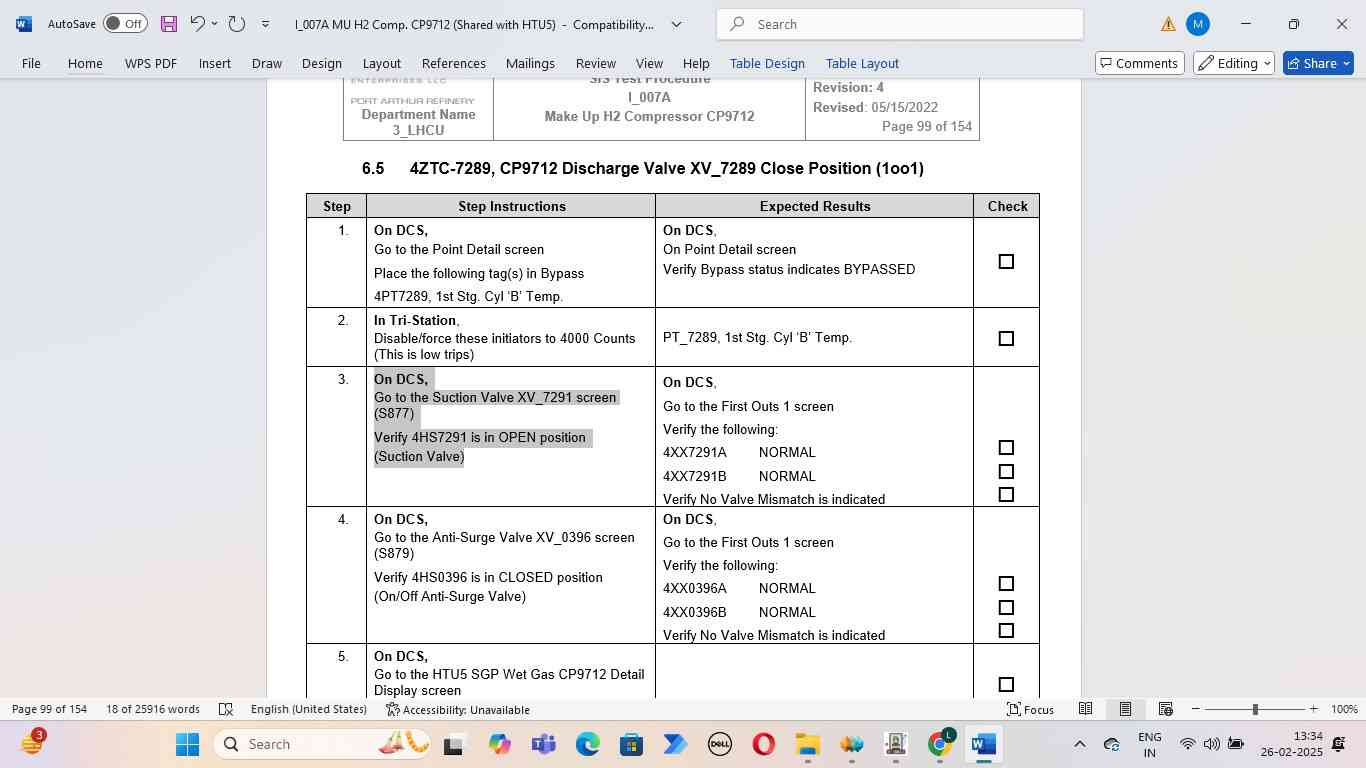Click the Comments button
The height and width of the screenshot is (768, 1366).
click(x=1140, y=63)
